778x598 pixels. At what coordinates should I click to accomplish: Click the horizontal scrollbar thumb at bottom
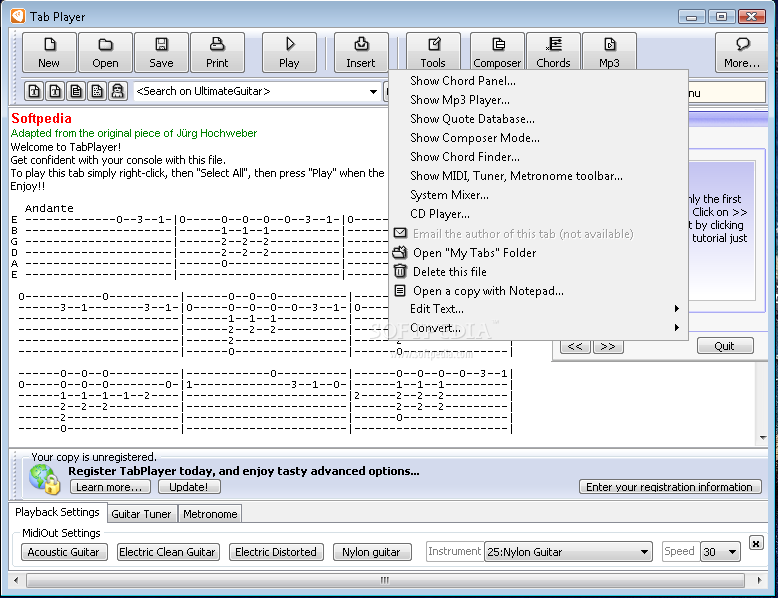click(385, 580)
